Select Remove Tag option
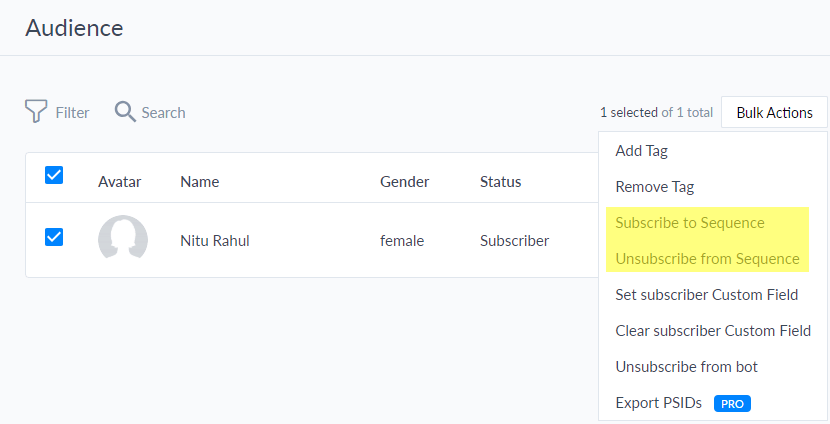The height and width of the screenshot is (424, 830). point(654,187)
